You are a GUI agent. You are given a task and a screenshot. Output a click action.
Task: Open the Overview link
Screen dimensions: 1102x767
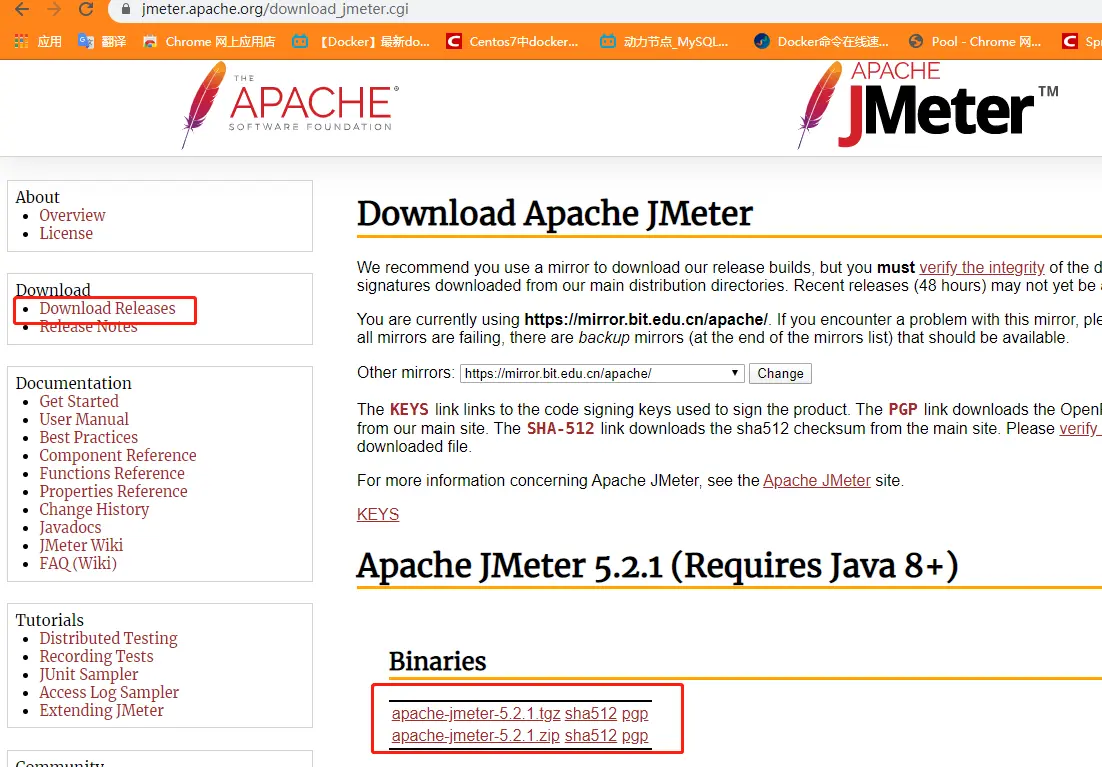pyautogui.click(x=72, y=215)
